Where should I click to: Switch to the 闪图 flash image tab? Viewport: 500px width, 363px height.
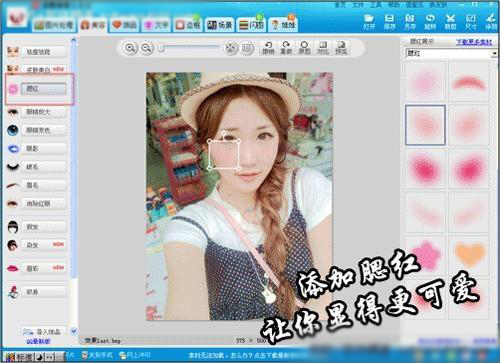[x=251, y=25]
